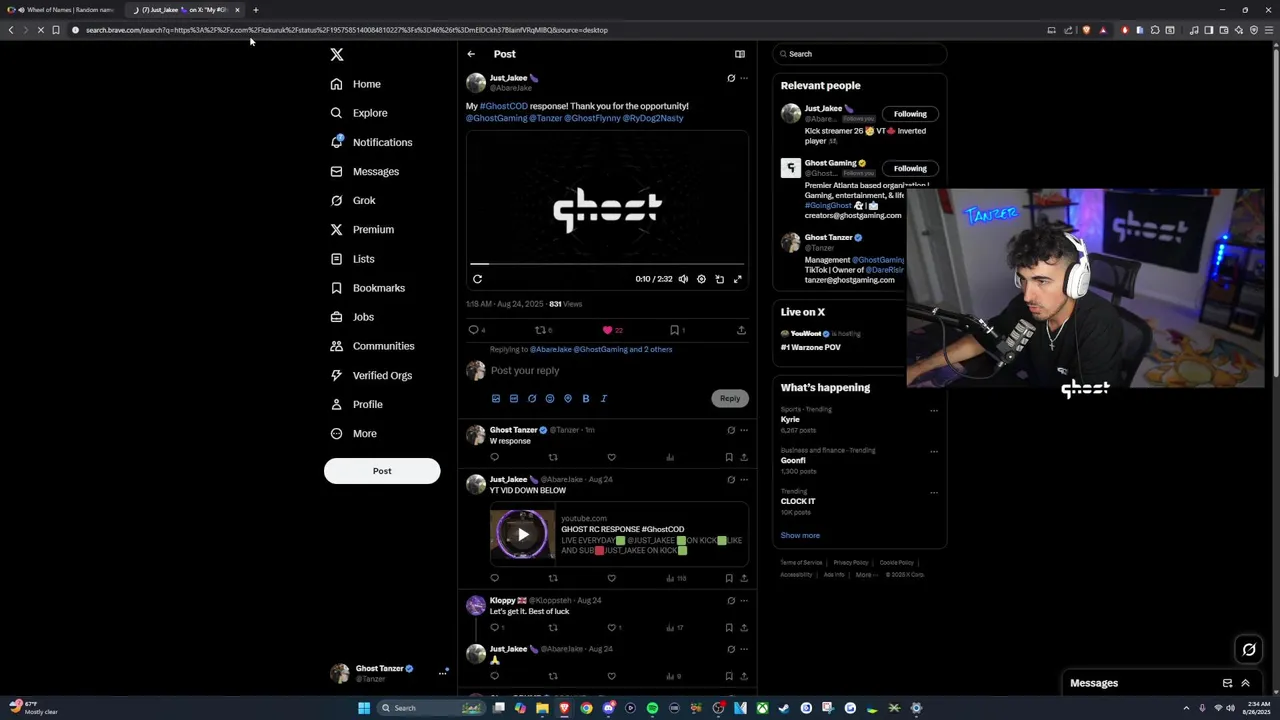Go back using the Post header arrow
The image size is (1280, 720).
pyautogui.click(x=471, y=54)
